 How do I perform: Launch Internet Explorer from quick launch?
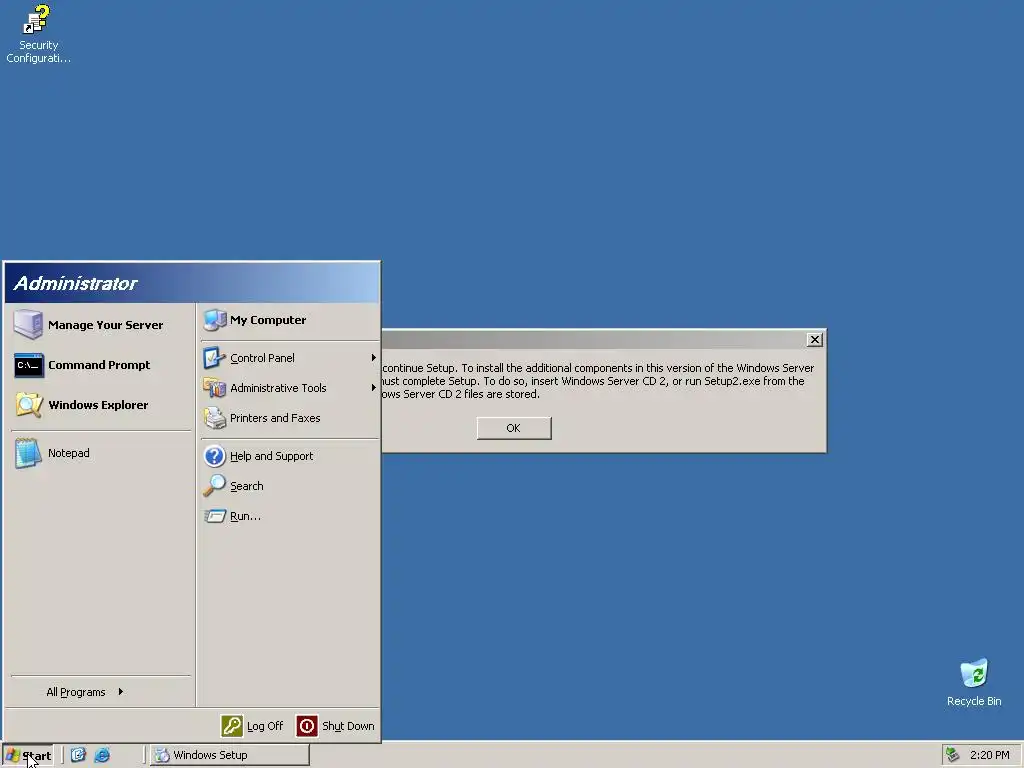click(x=102, y=755)
